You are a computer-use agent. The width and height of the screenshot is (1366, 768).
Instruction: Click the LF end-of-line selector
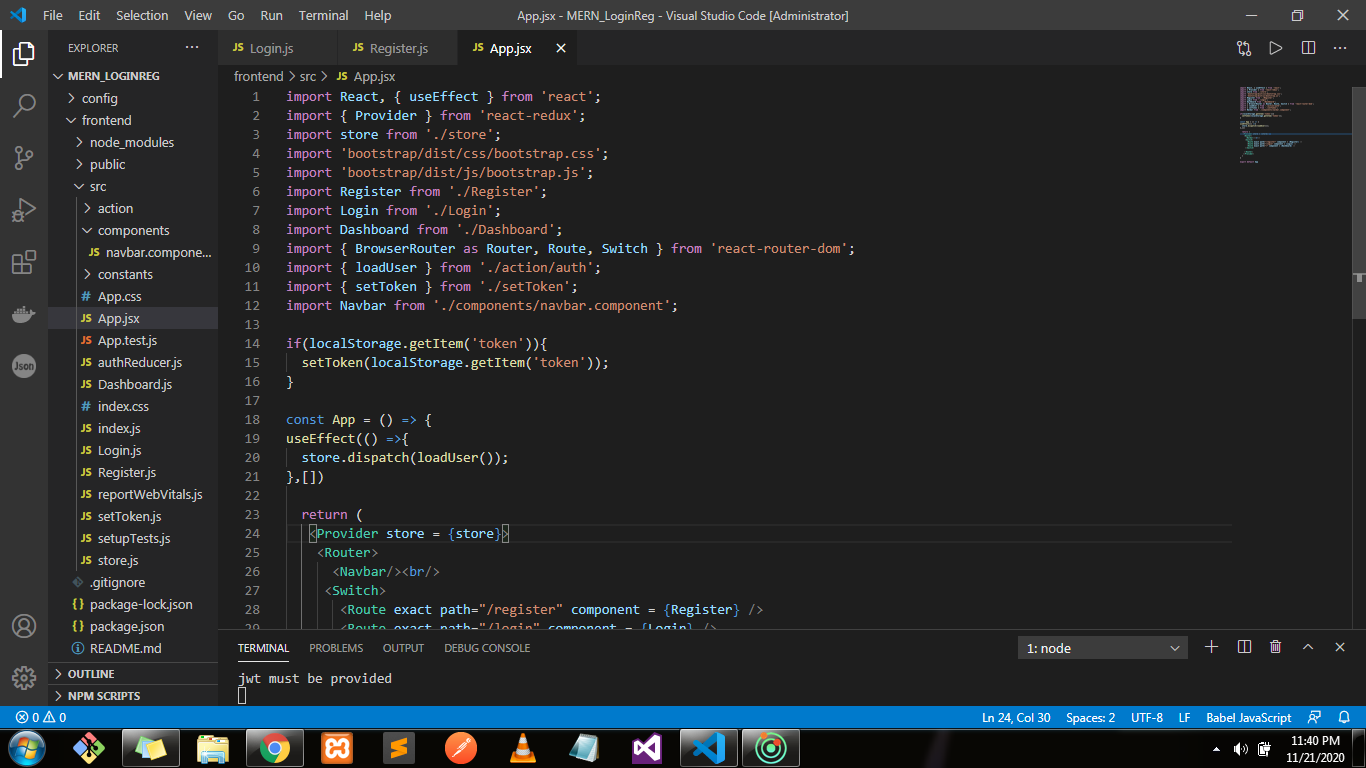pos(1184,717)
